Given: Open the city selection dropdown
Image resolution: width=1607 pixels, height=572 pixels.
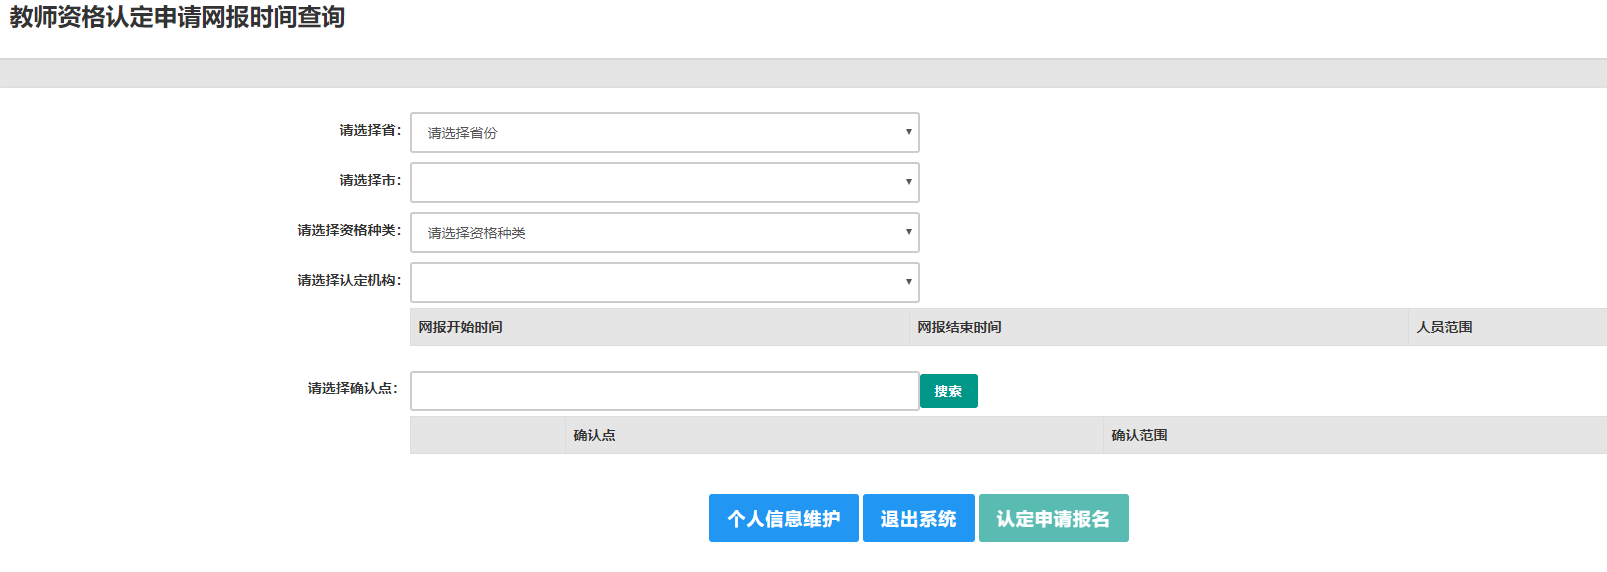Looking at the screenshot, I should click(x=664, y=182).
